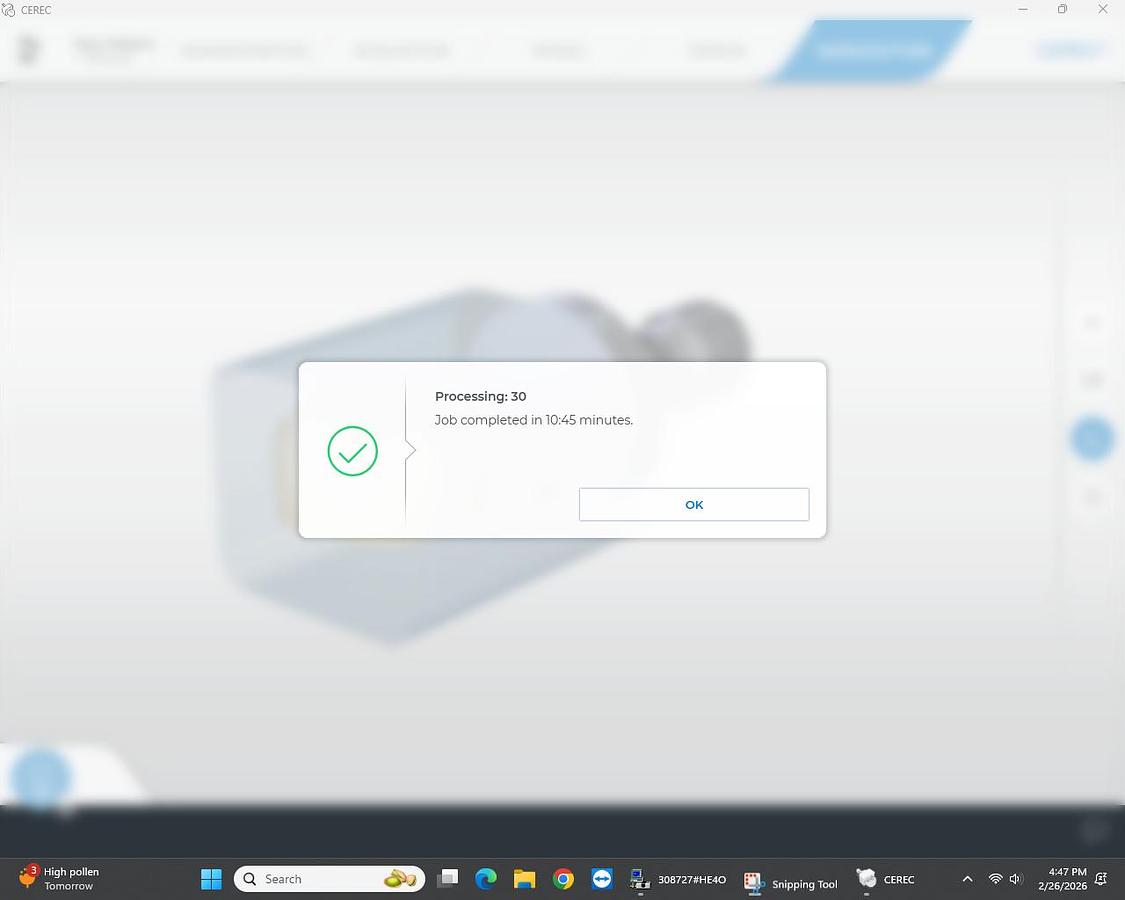Switch to the 308727#HE4O taskbar window
The image size is (1125, 900).
678,880
